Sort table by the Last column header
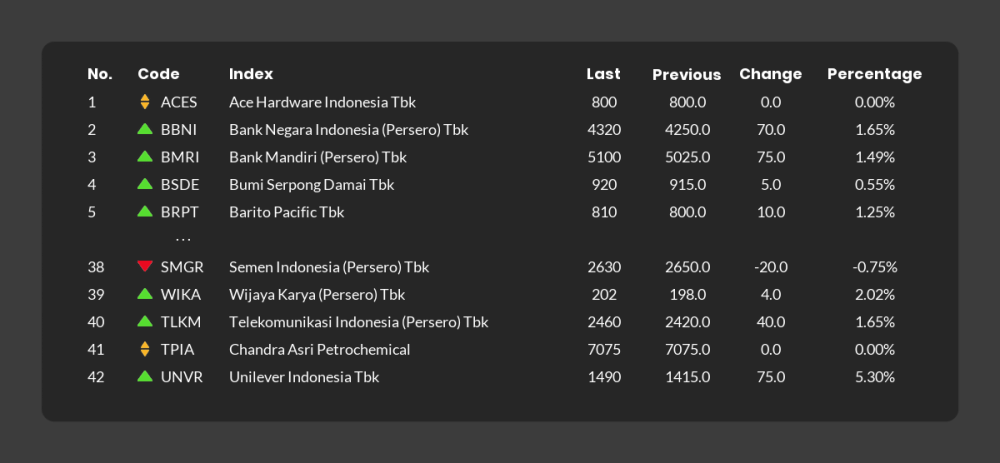Viewport: 1000px width, 463px height. 603,74
